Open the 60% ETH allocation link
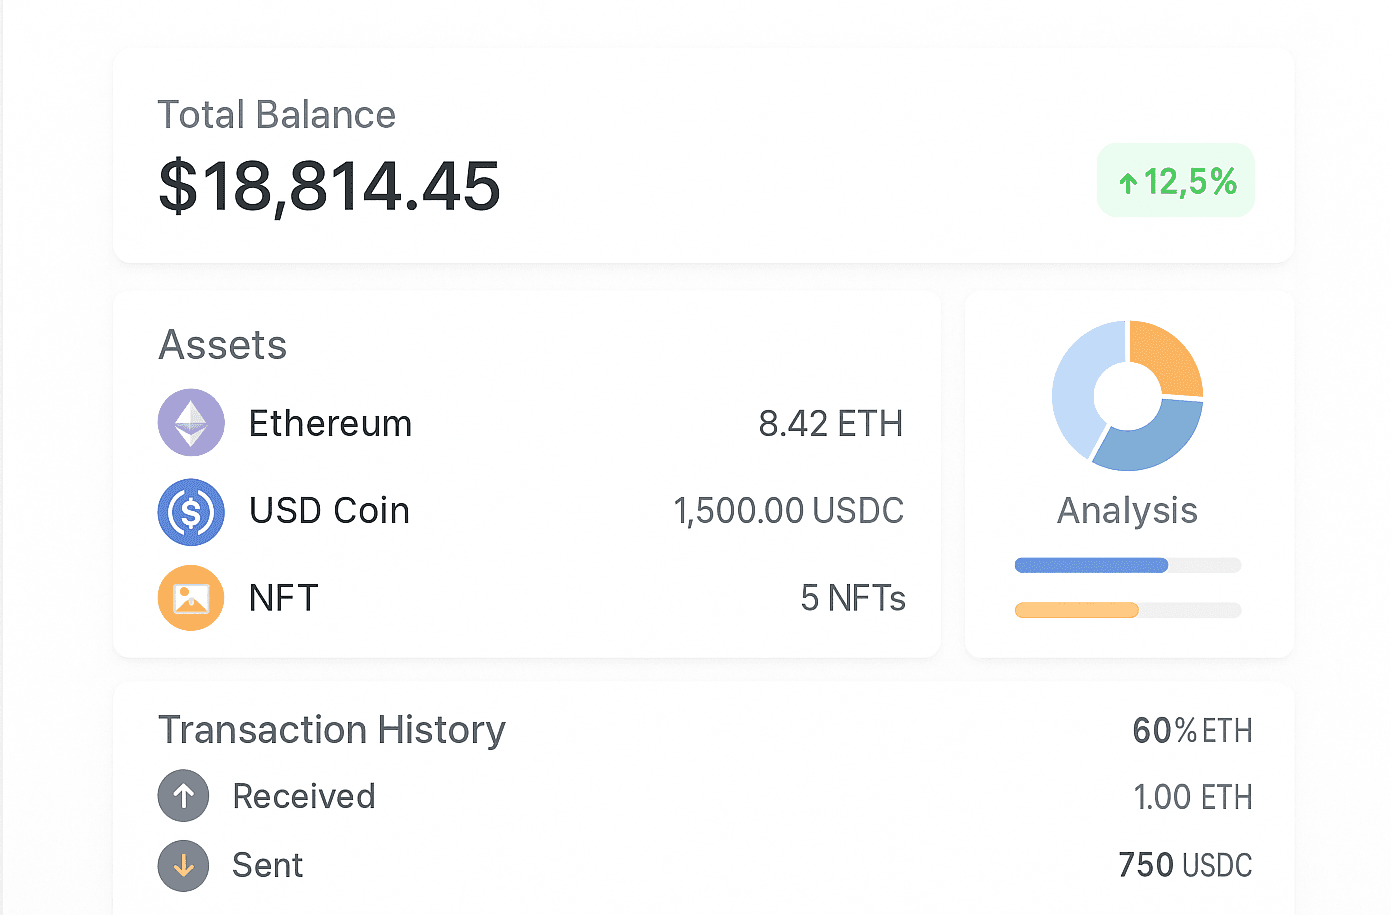The width and height of the screenshot is (1391, 915). [x=1192, y=730]
